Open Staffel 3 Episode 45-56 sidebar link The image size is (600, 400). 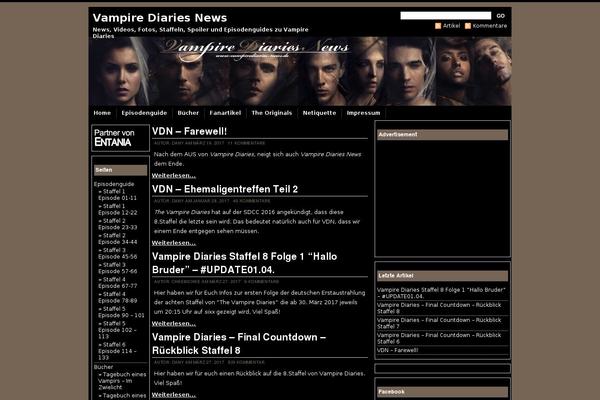(117, 253)
